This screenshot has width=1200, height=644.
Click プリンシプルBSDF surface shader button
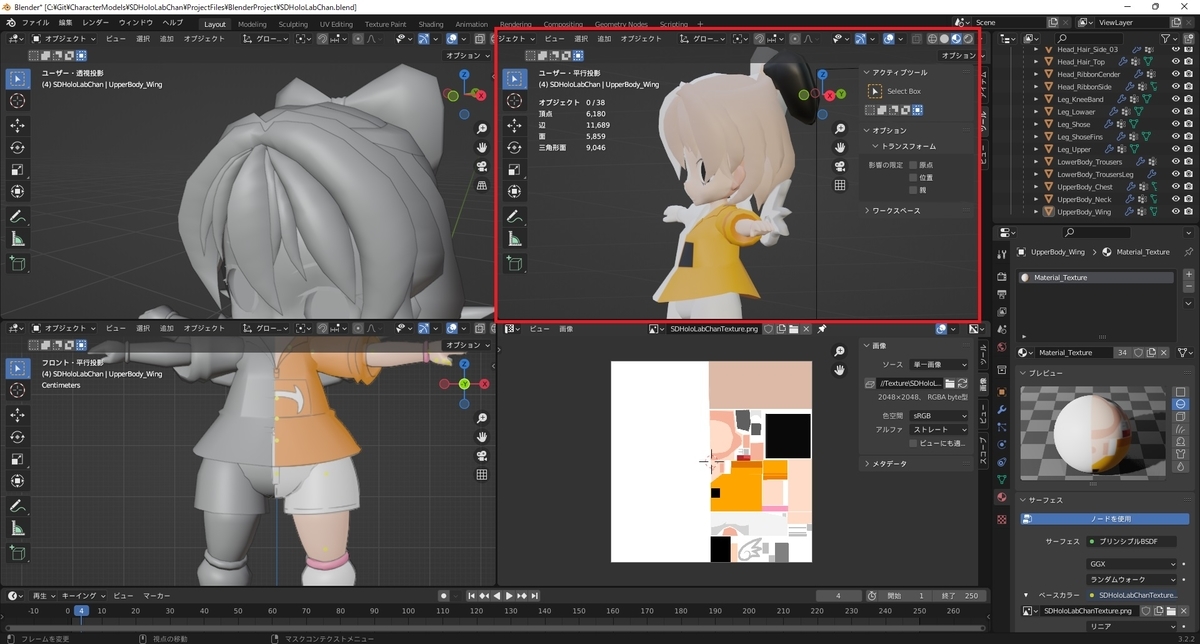(x=1131, y=541)
